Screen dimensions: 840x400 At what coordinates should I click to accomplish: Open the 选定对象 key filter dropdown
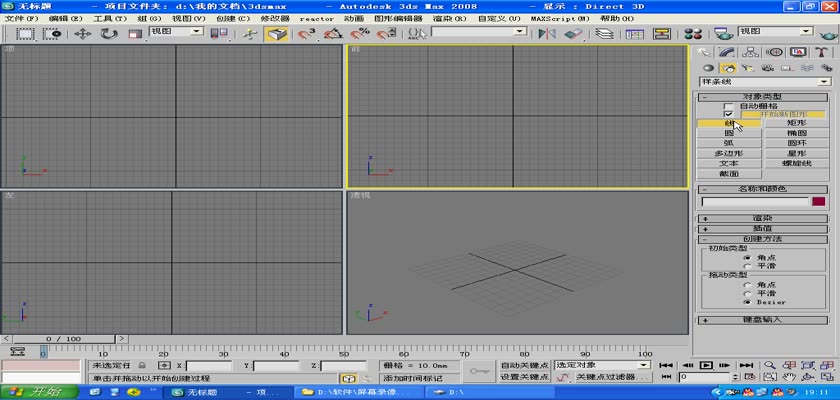click(602, 365)
